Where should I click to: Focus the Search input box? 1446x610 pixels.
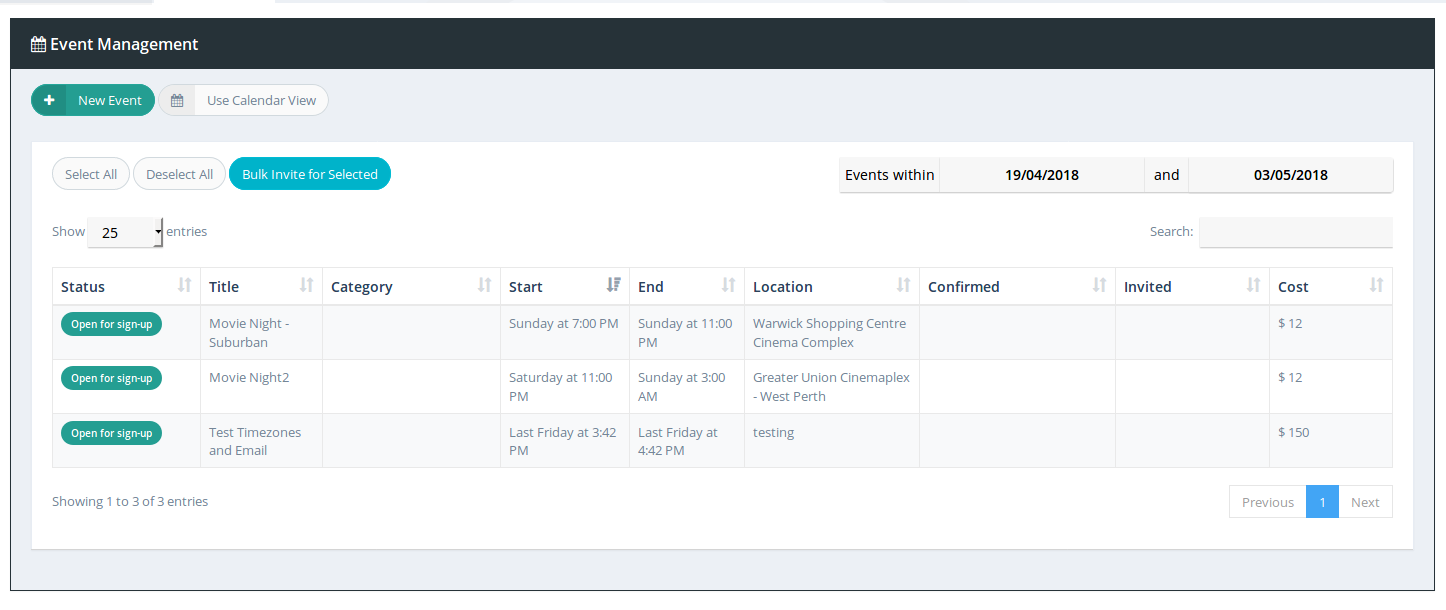click(x=1296, y=232)
